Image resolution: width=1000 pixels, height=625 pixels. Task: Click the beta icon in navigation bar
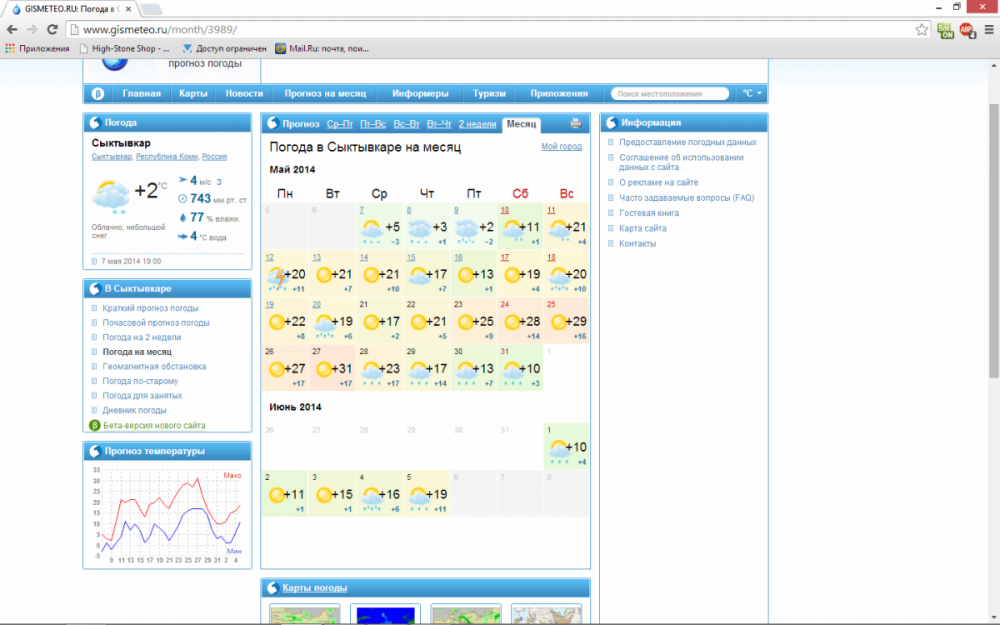tap(98, 94)
